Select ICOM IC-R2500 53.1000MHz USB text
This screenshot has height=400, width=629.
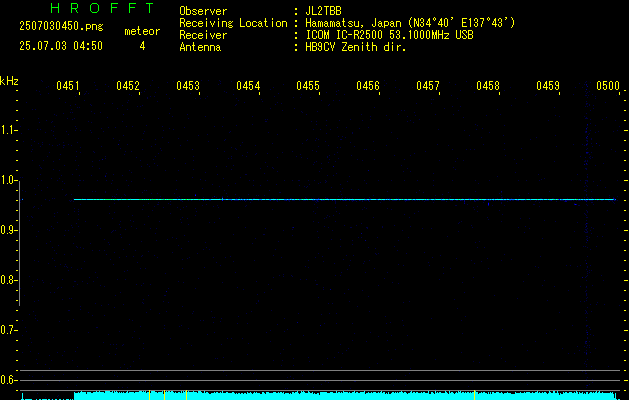coord(390,35)
